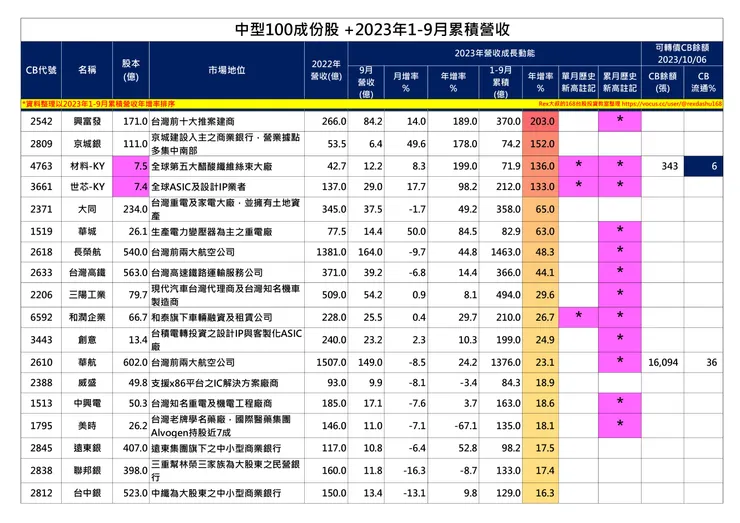Image resolution: width=740 pixels, height=523 pixels.
Task: Click the name 威盛
Action: (x=87, y=383)
